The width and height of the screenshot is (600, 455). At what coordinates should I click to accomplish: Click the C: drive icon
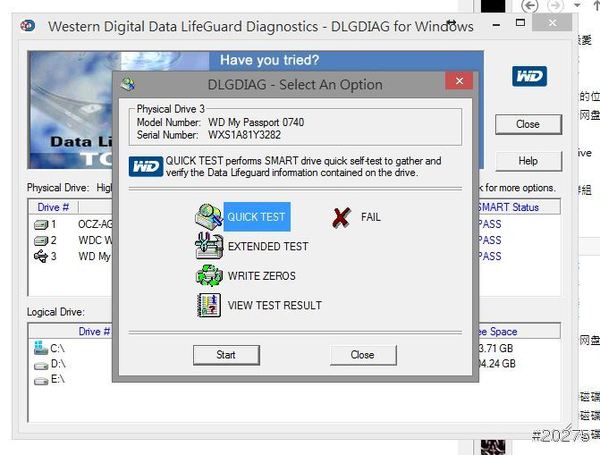coord(41,347)
